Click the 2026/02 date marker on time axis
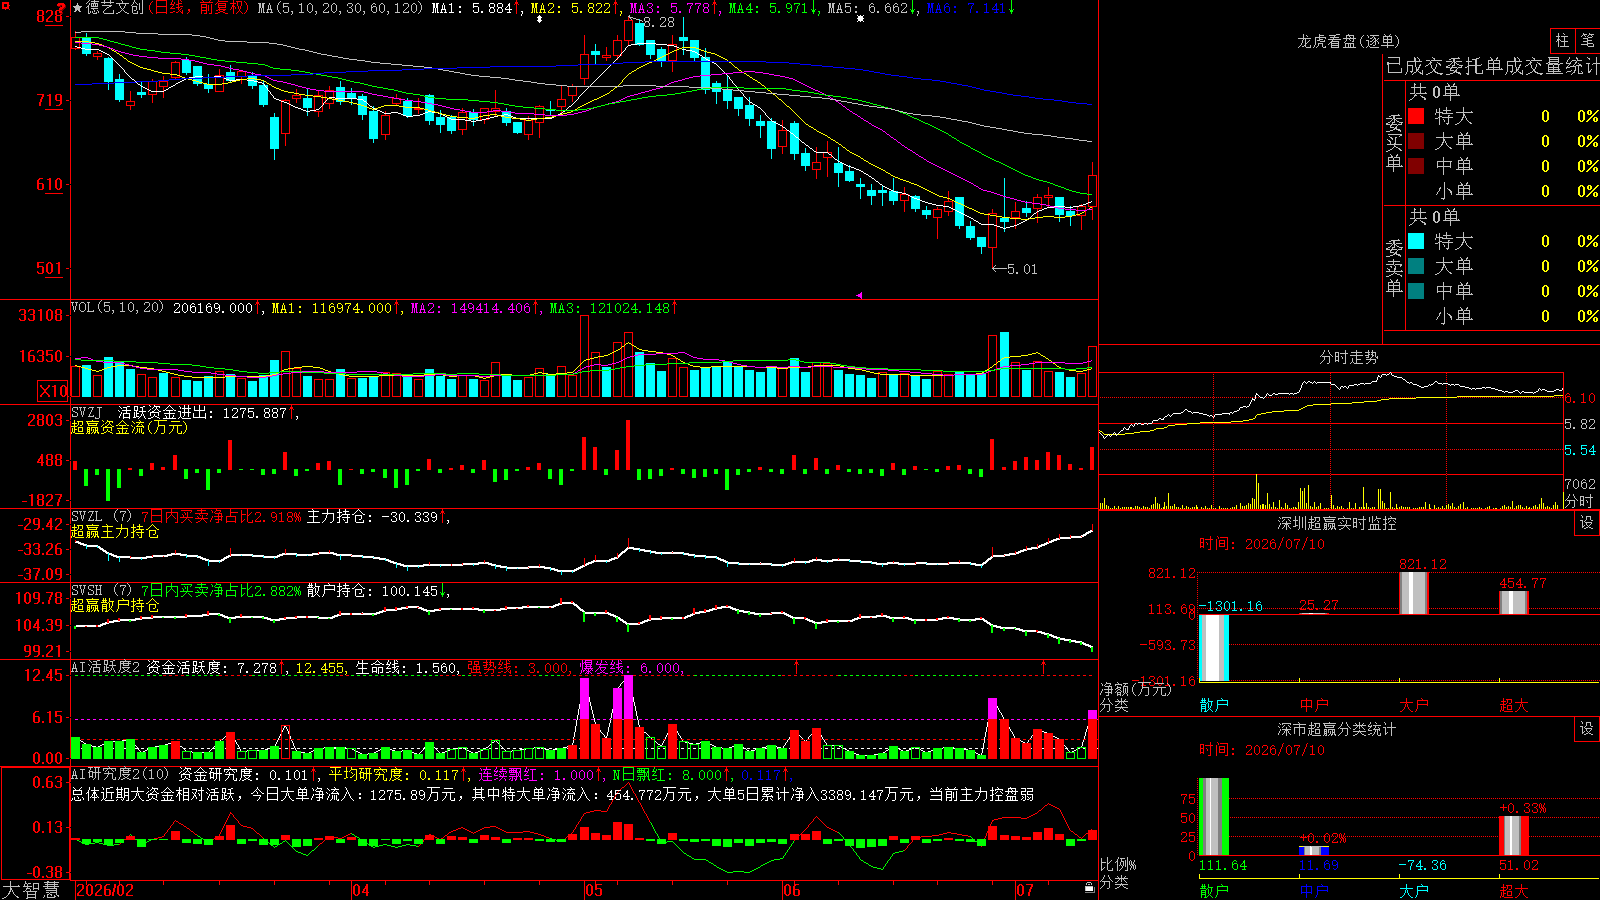Image resolution: width=1600 pixels, height=900 pixels. click(105, 890)
